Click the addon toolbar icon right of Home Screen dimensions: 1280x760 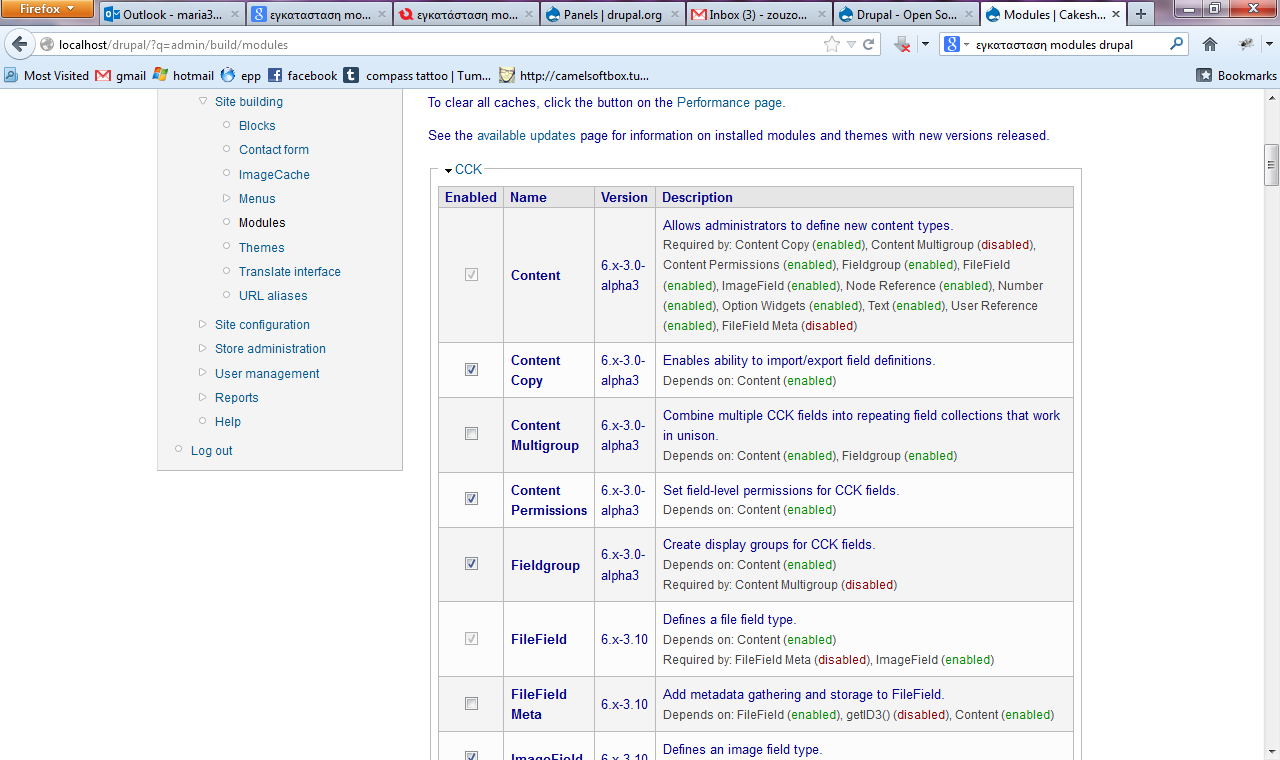[x=1246, y=44]
